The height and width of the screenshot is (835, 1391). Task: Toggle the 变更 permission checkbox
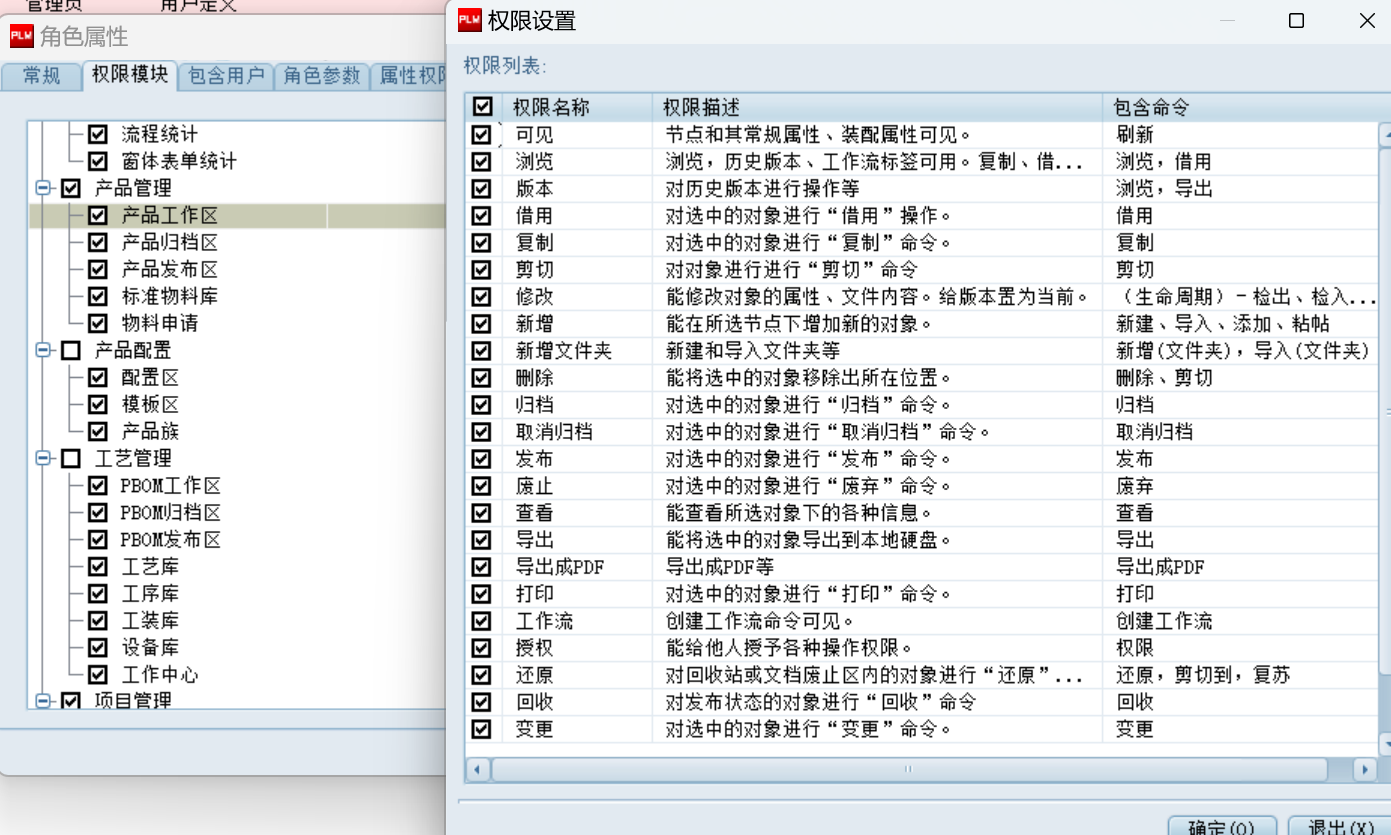coord(482,728)
